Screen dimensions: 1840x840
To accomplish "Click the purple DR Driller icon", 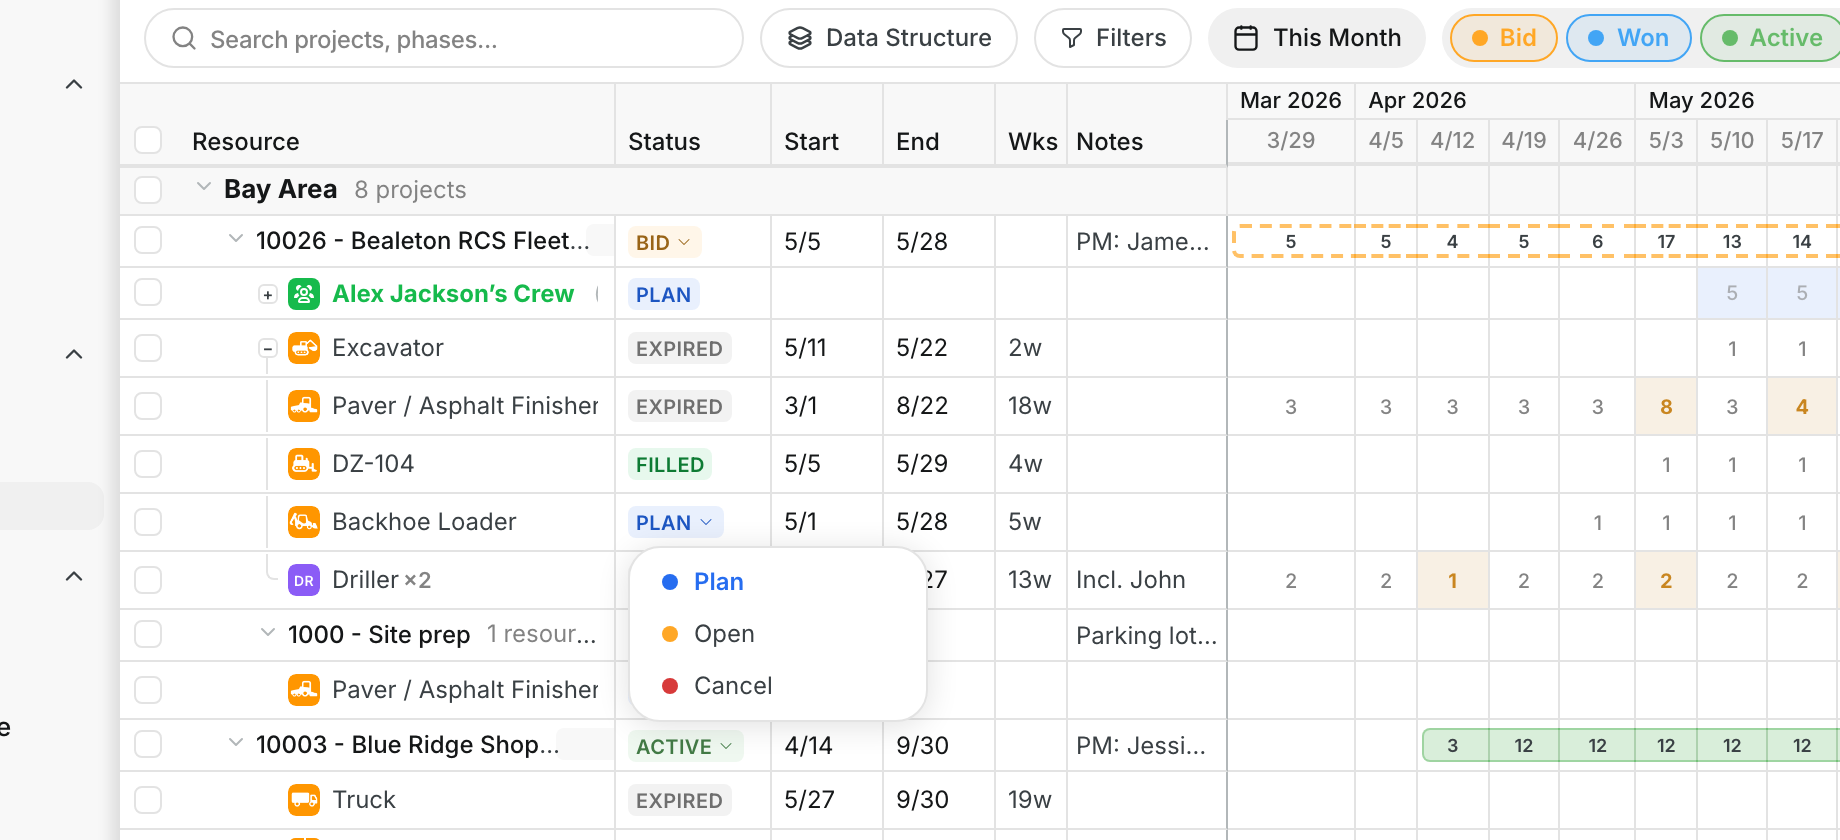I will tap(304, 580).
